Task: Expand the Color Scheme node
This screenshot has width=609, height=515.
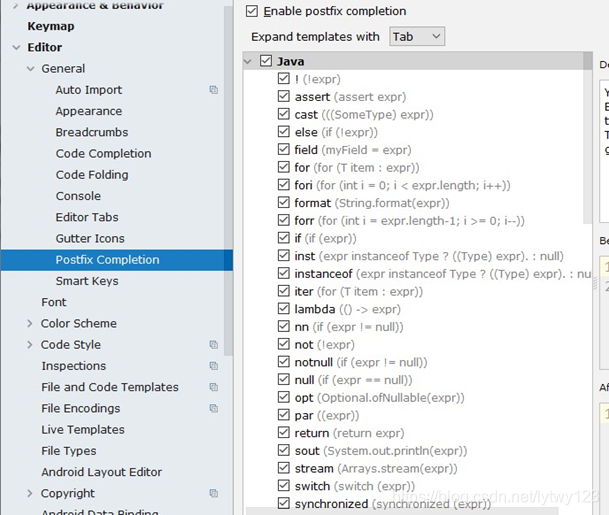Action: (30, 323)
